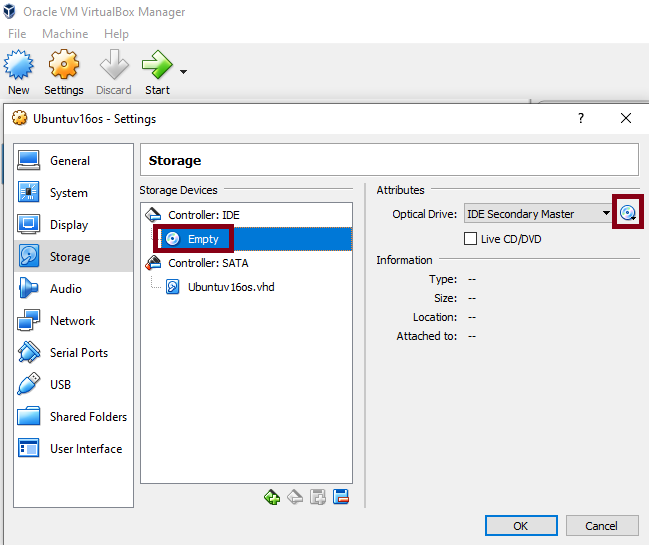This screenshot has height=545, width=649.
Task: Select the Display settings category
Action: pyautogui.click(x=74, y=225)
